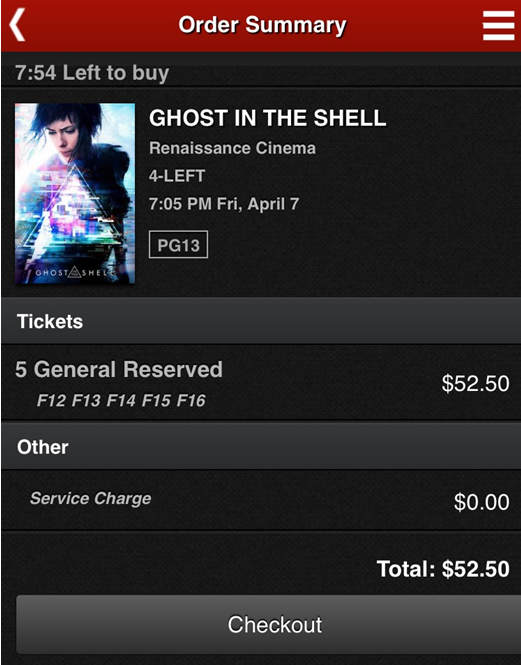Select the 4-LEFT auditorium label

point(177,176)
